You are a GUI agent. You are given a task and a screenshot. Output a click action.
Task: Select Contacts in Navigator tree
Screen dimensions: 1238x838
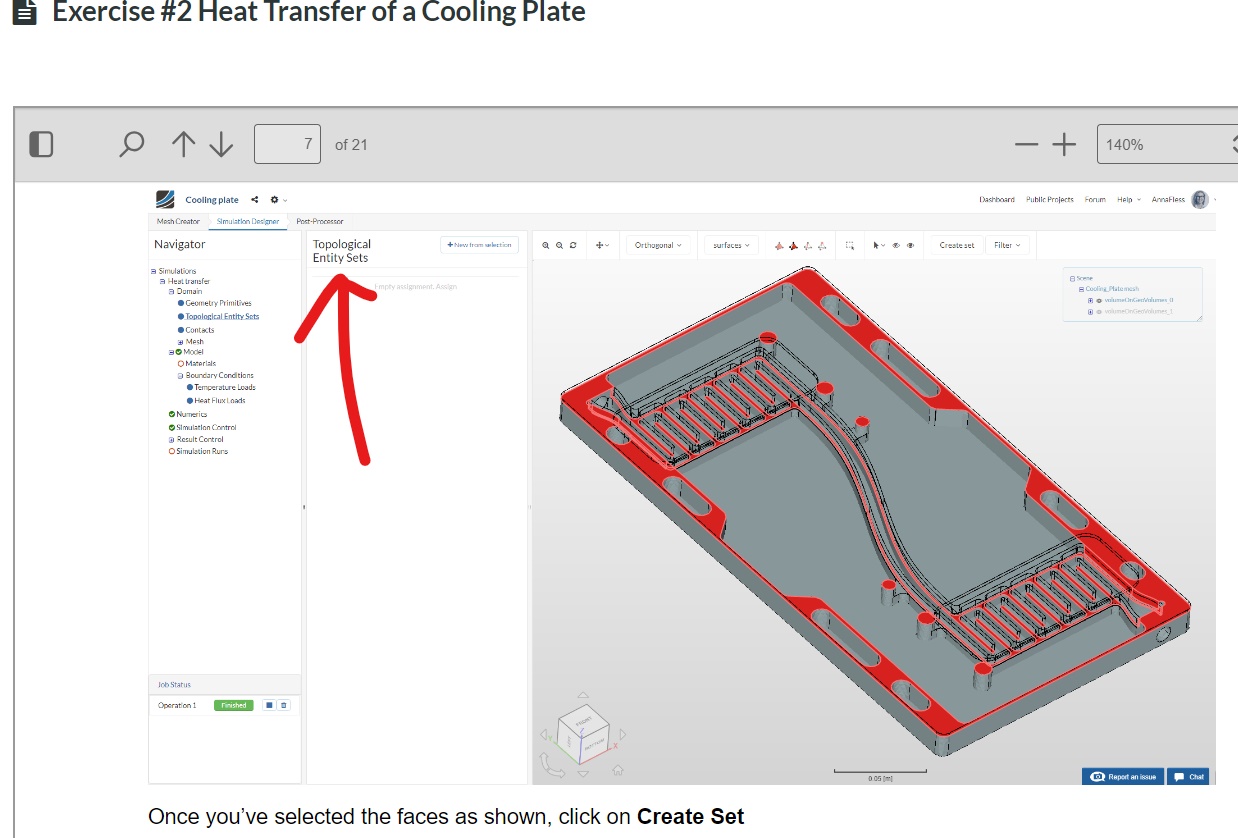click(x=199, y=330)
